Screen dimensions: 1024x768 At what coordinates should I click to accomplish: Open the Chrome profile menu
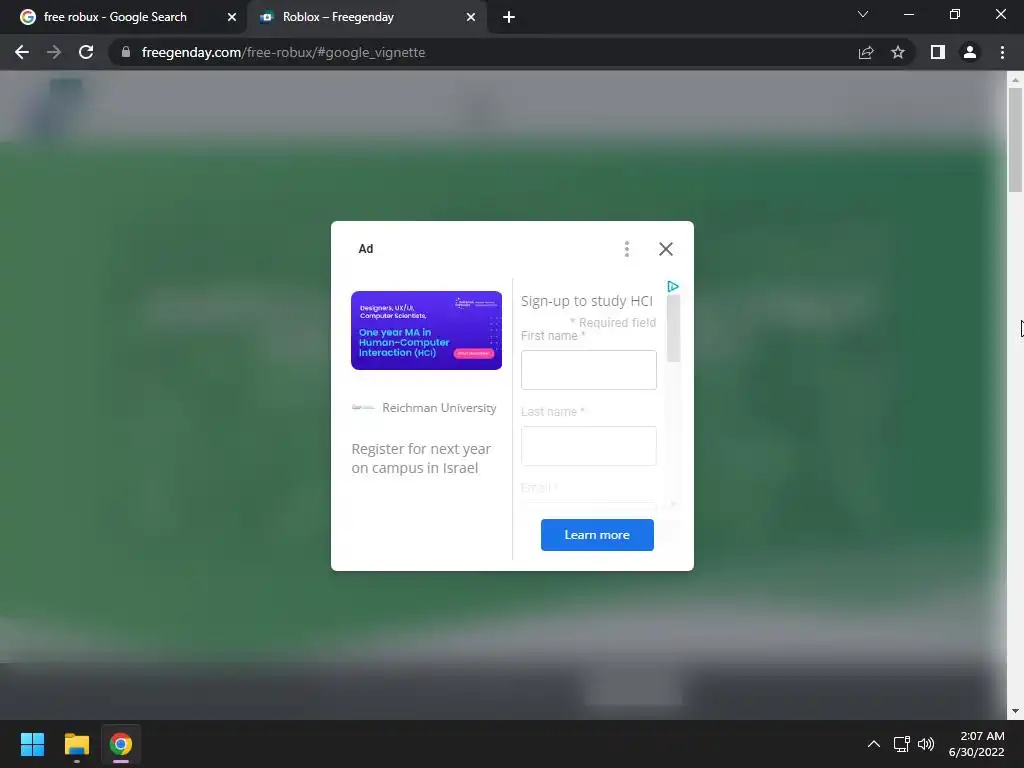coord(970,52)
